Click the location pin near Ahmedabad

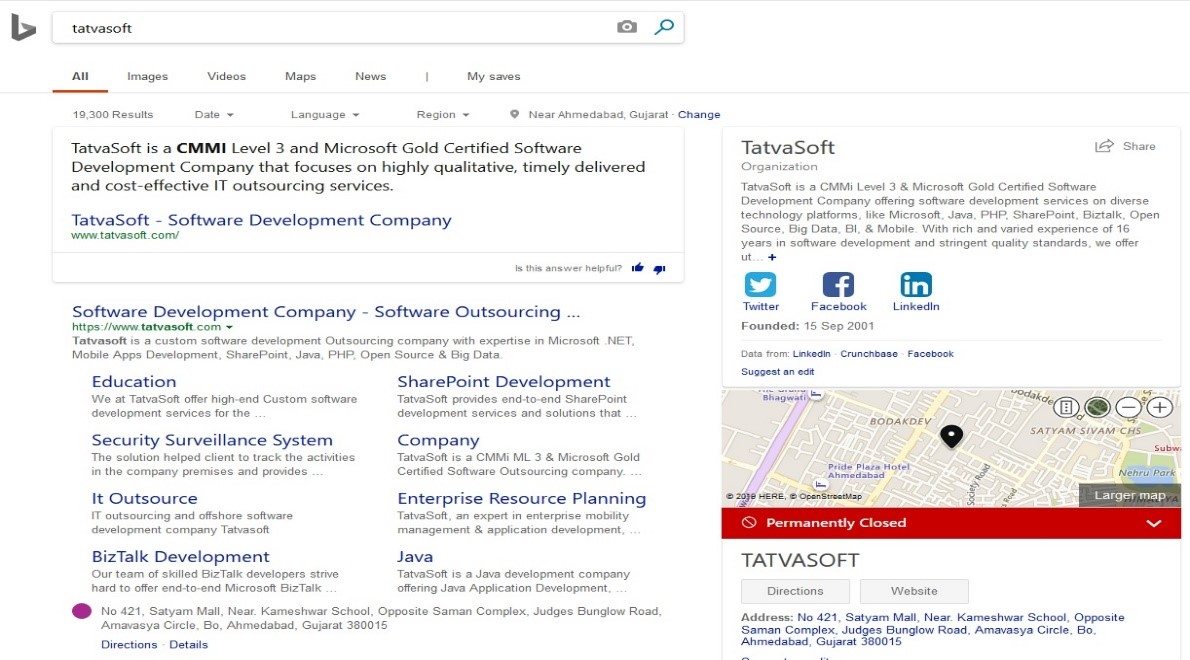click(515, 115)
